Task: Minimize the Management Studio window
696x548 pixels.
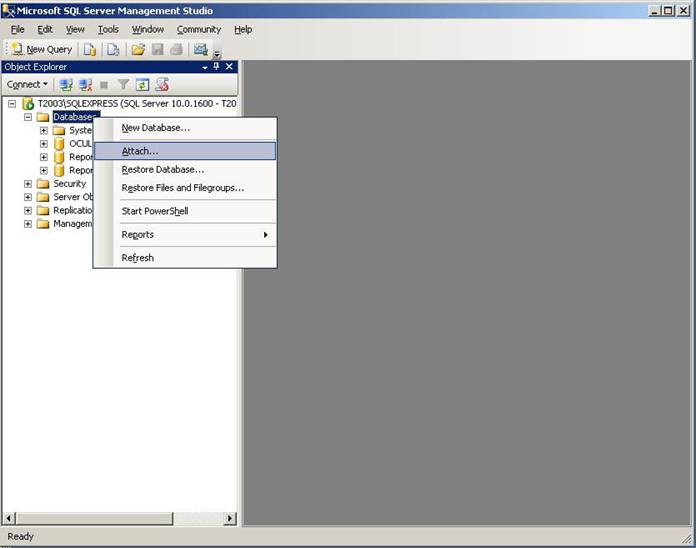Action: [654, 10]
